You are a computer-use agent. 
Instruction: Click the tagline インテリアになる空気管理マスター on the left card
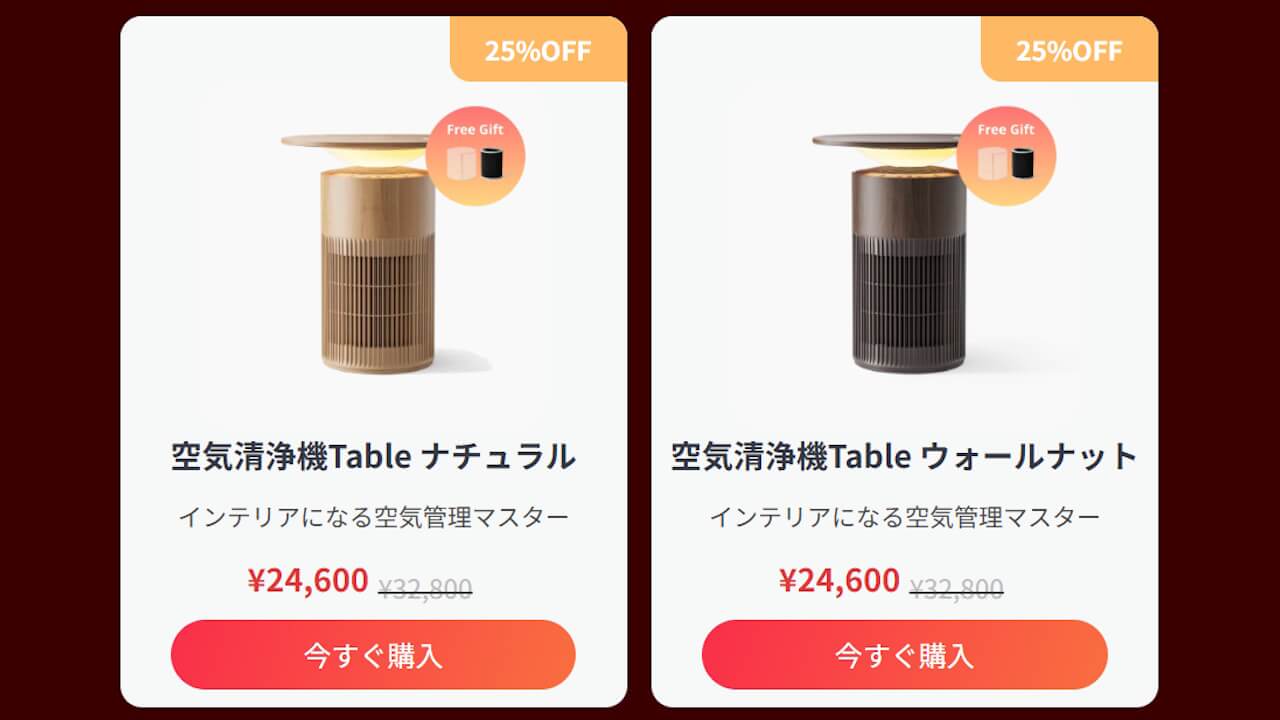374,512
